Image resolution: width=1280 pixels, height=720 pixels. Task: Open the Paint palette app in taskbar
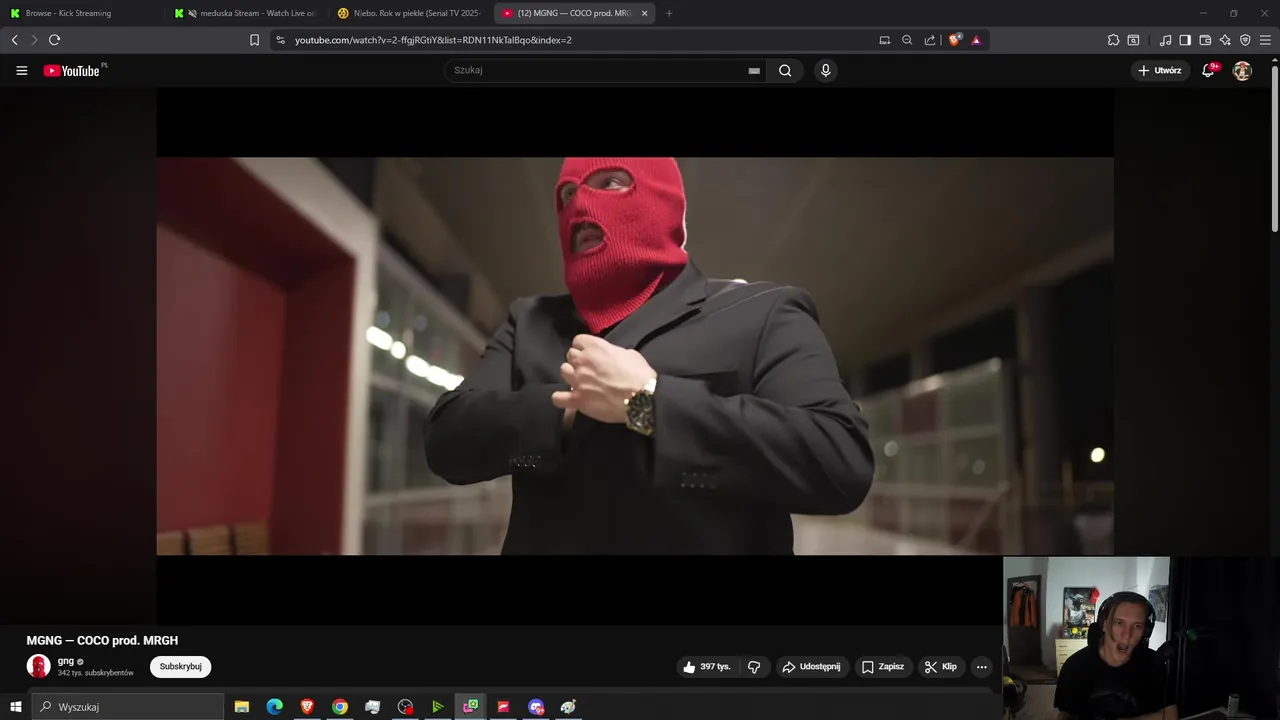(x=568, y=707)
